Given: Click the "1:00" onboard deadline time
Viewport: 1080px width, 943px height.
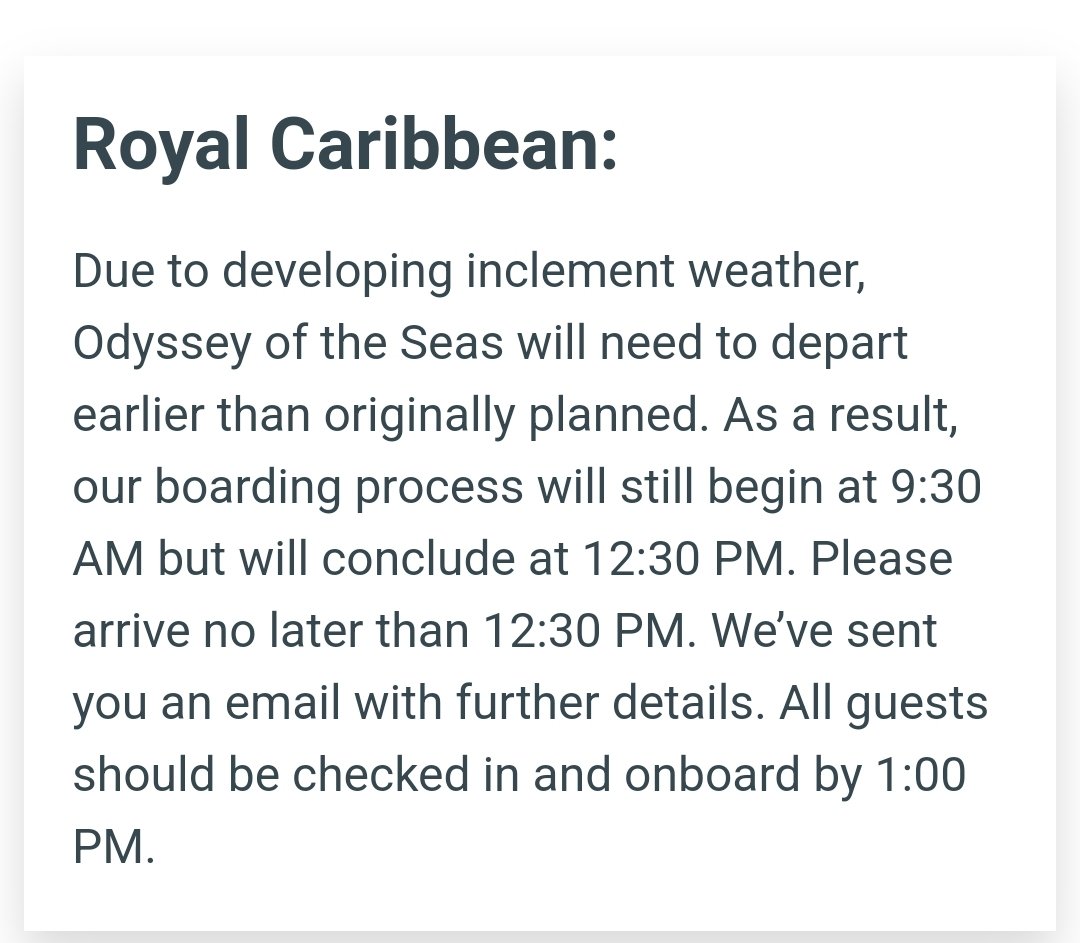Looking at the screenshot, I should tap(921, 775).
